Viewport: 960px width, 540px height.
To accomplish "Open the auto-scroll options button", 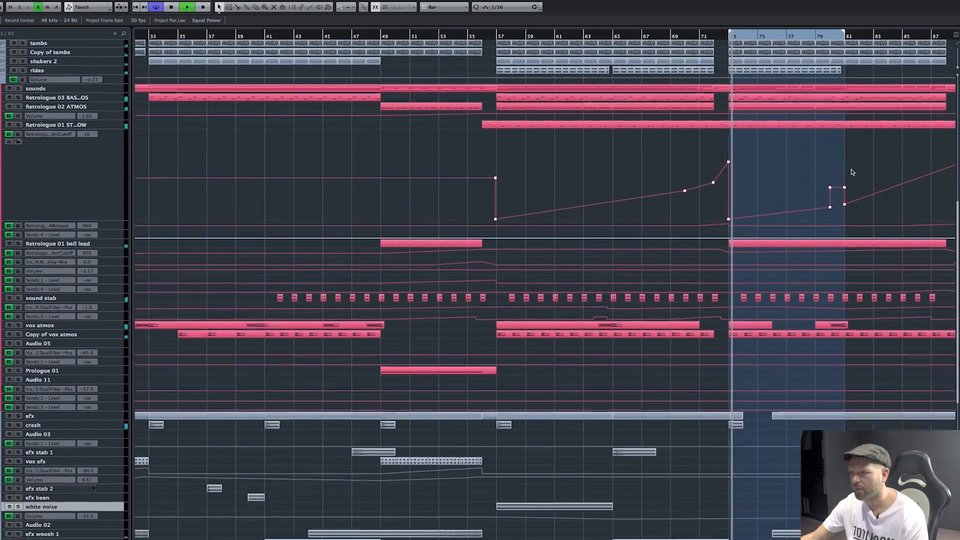I will tap(121, 7).
